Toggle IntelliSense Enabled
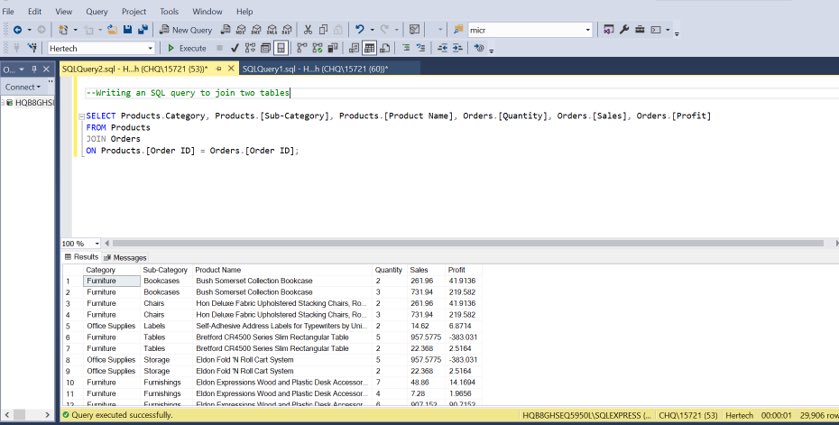 click(x=280, y=48)
